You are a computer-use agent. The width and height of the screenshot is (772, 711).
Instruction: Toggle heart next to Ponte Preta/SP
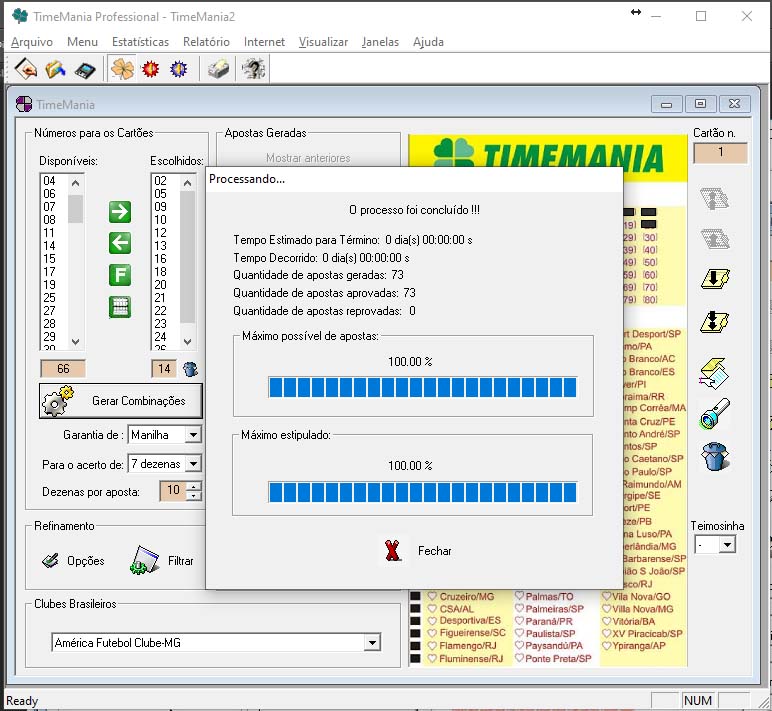[519, 658]
